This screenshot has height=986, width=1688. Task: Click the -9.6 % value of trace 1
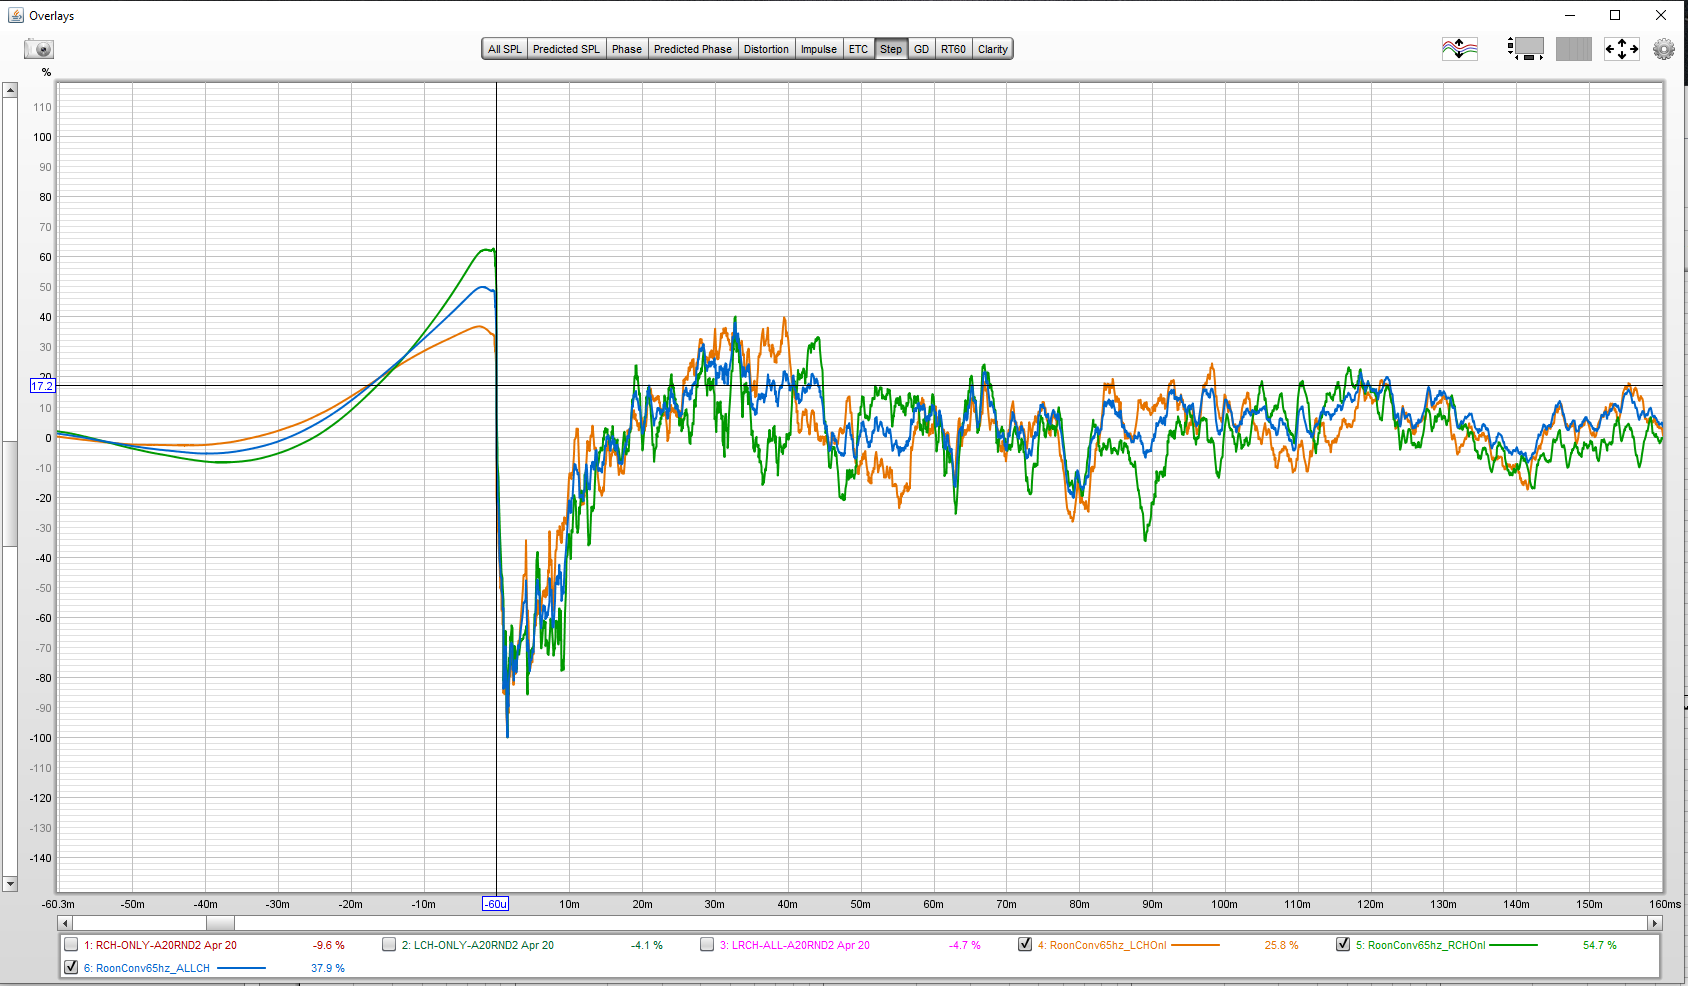[328, 945]
